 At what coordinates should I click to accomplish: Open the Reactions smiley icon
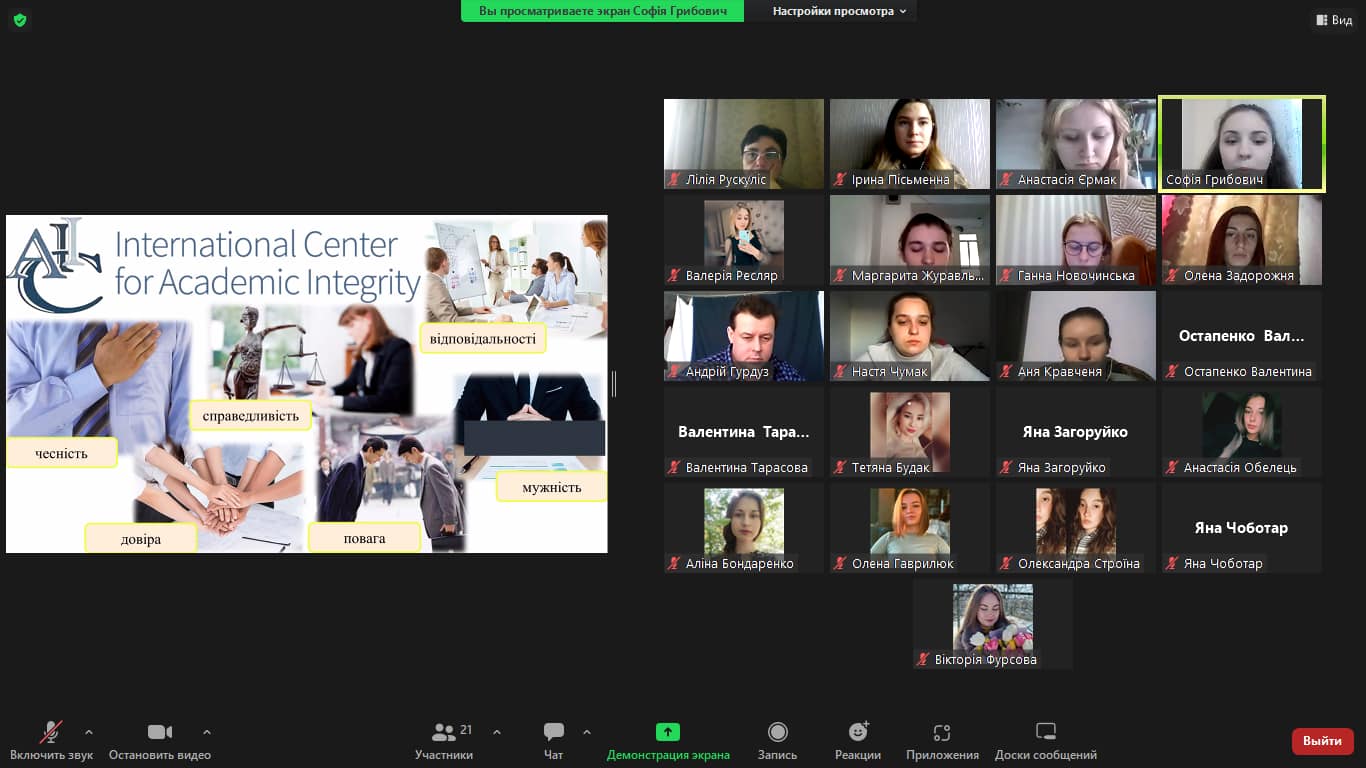[x=858, y=733]
